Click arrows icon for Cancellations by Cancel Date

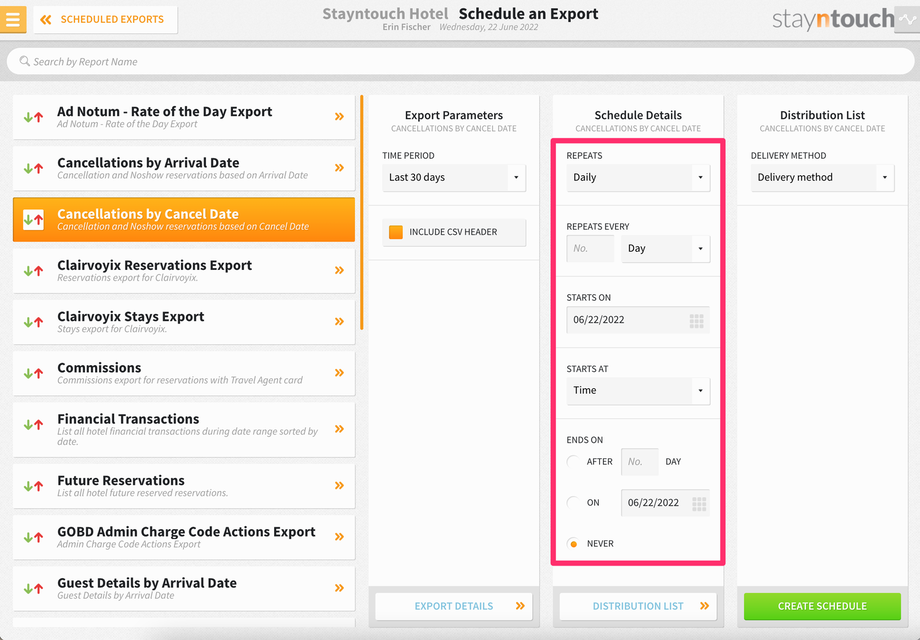(x=33, y=219)
